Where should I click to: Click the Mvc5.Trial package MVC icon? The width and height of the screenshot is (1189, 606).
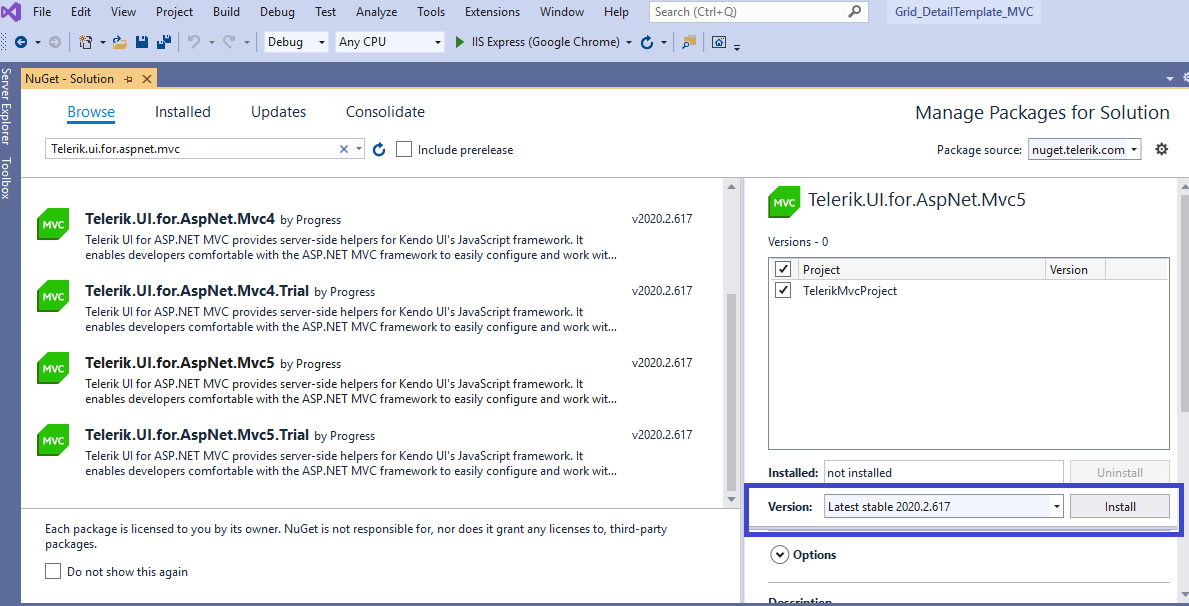pos(53,441)
